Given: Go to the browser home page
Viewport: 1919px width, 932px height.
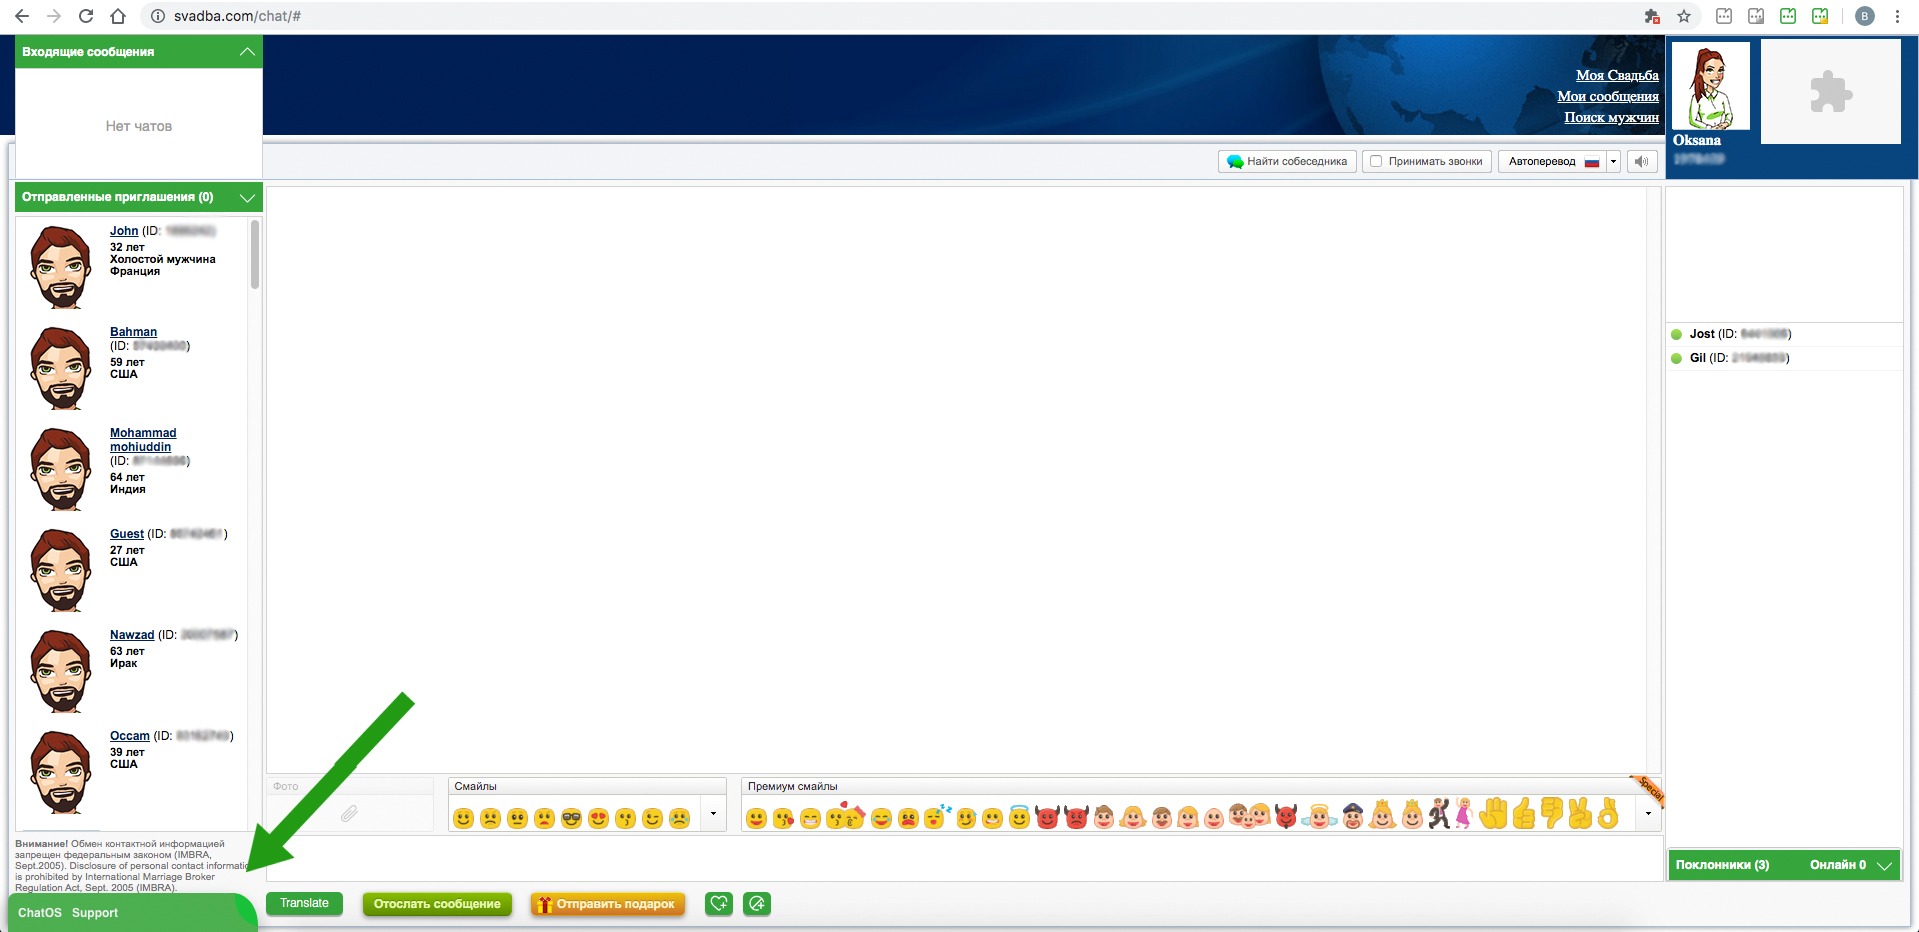Looking at the screenshot, I should [118, 16].
